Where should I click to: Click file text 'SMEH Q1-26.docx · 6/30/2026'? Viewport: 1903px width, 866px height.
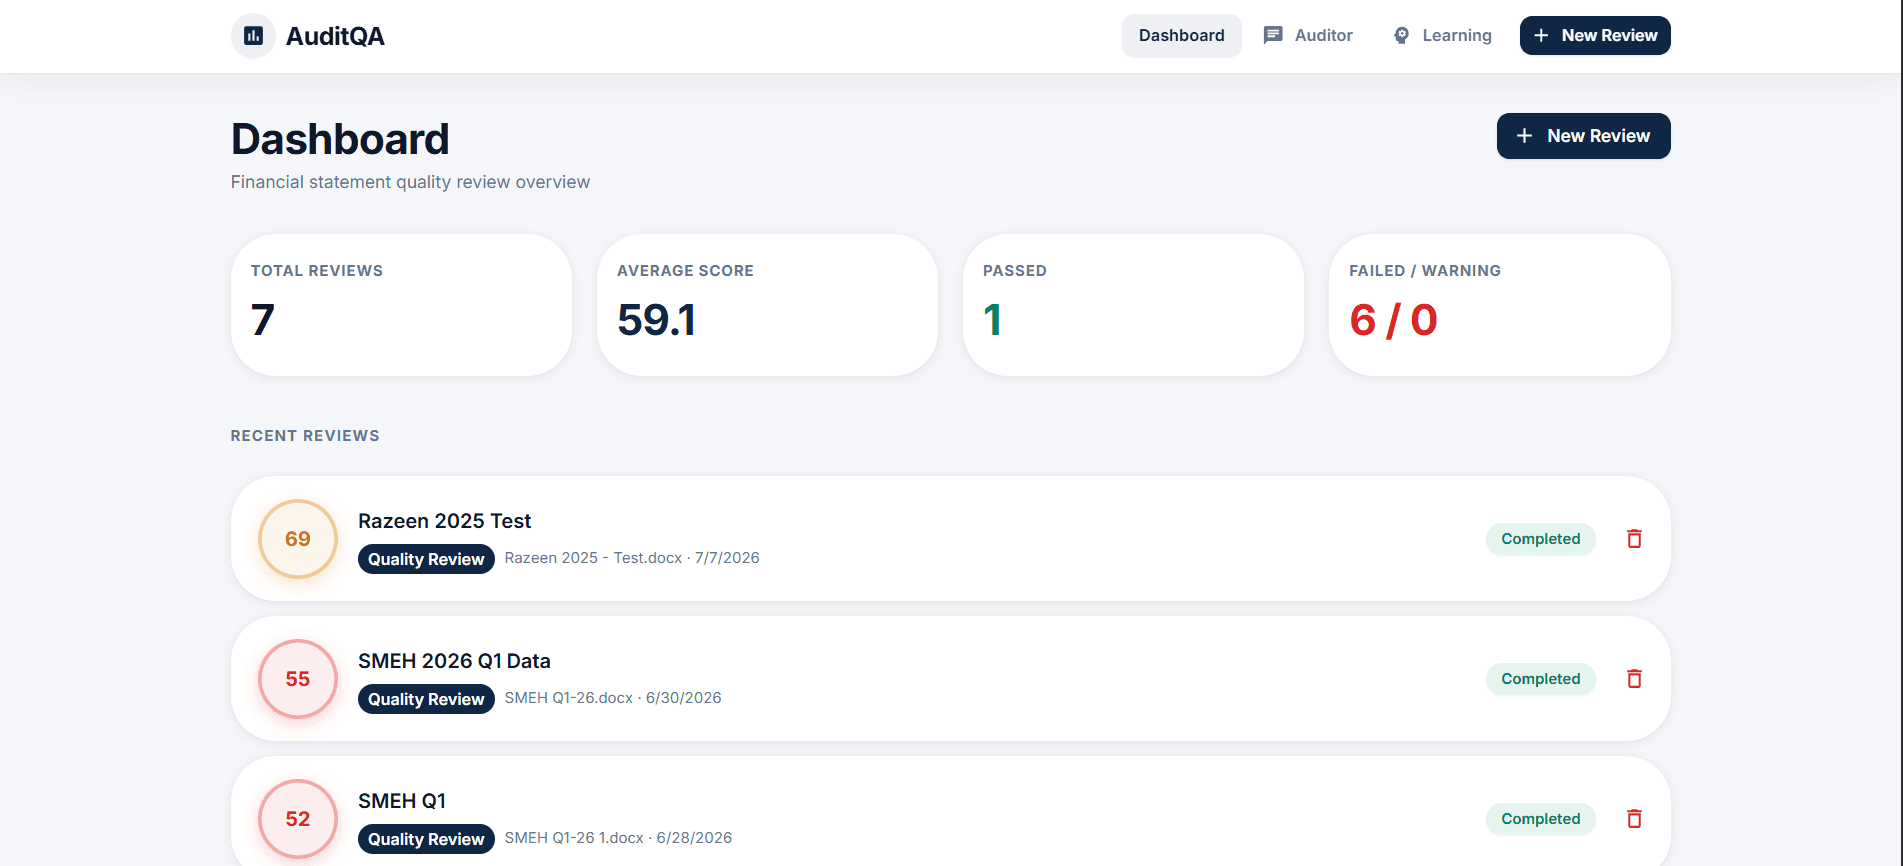point(613,698)
